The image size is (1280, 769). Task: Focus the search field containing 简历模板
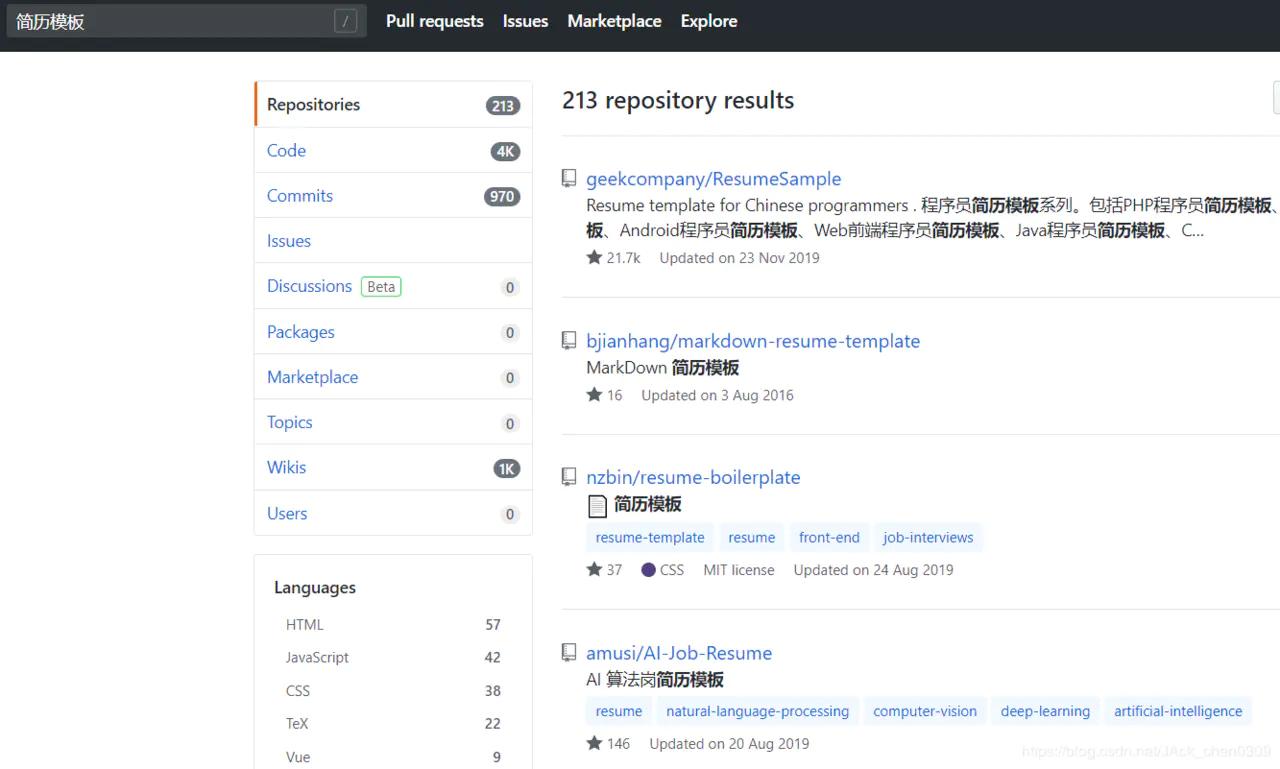[x=170, y=21]
